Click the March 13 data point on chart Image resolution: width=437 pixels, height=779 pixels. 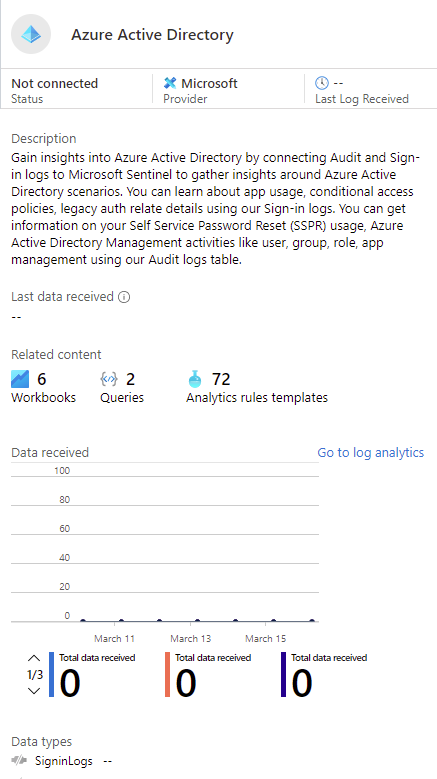197,621
